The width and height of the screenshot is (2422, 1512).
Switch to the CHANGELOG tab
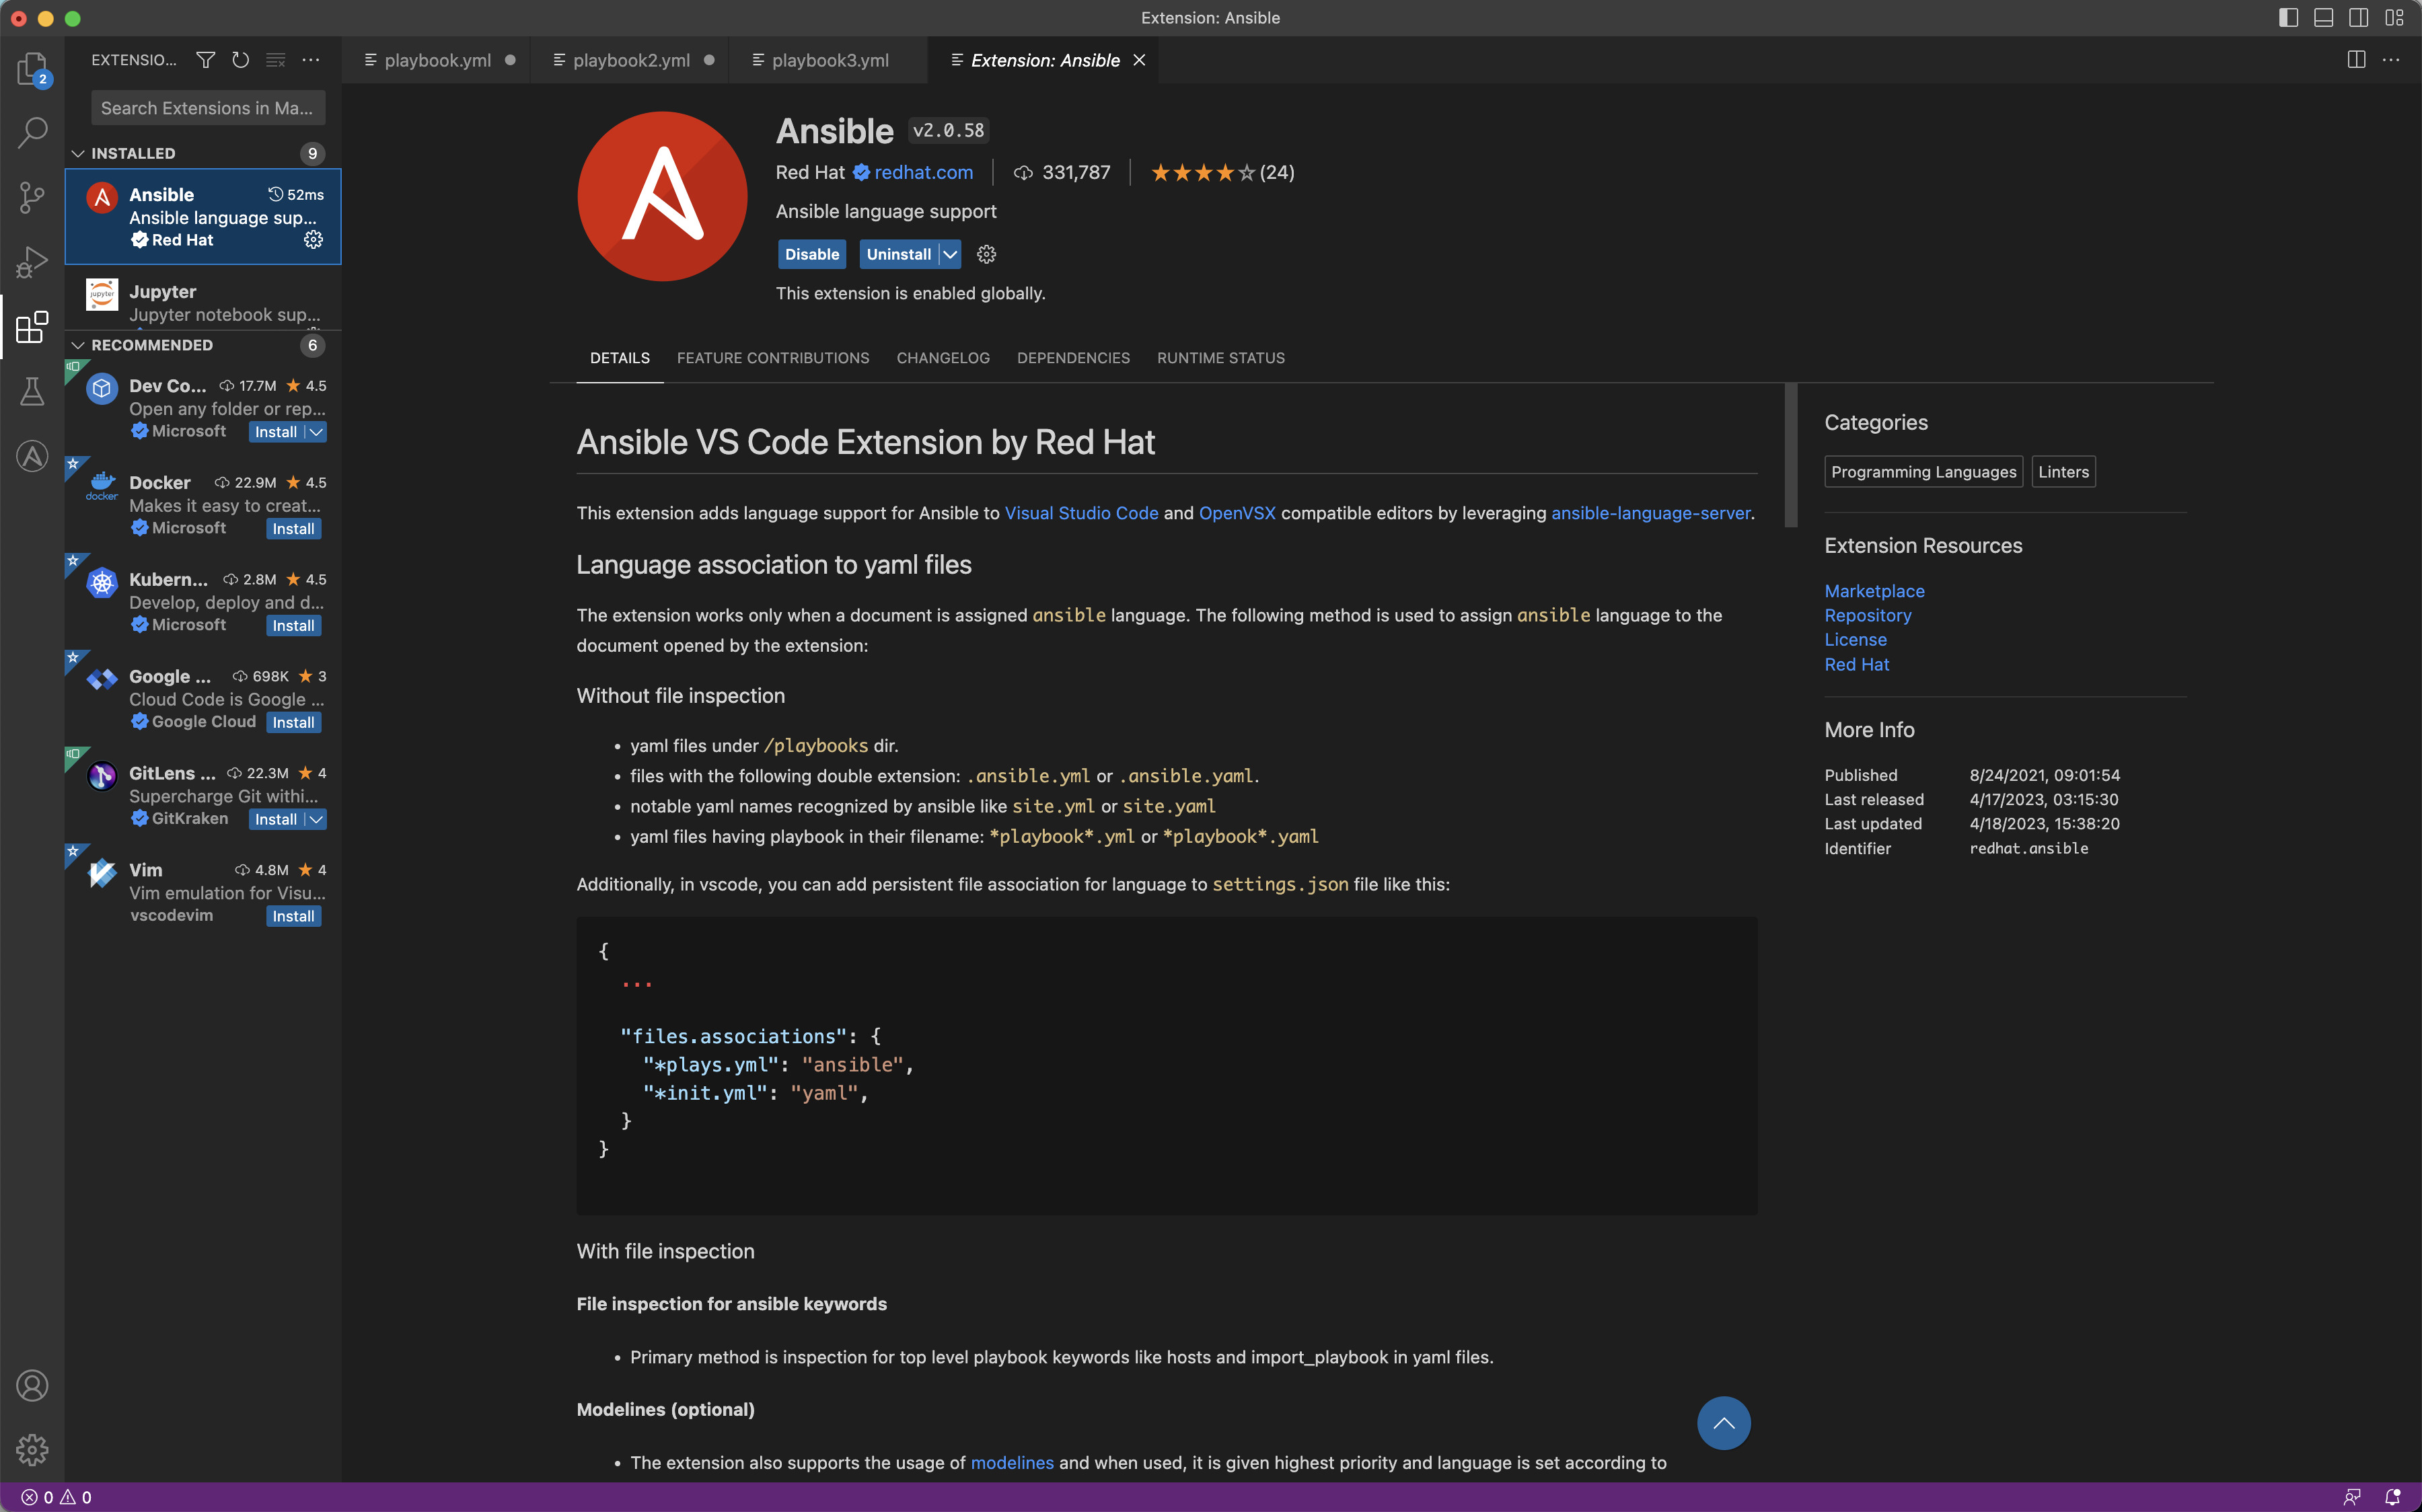pyautogui.click(x=942, y=357)
